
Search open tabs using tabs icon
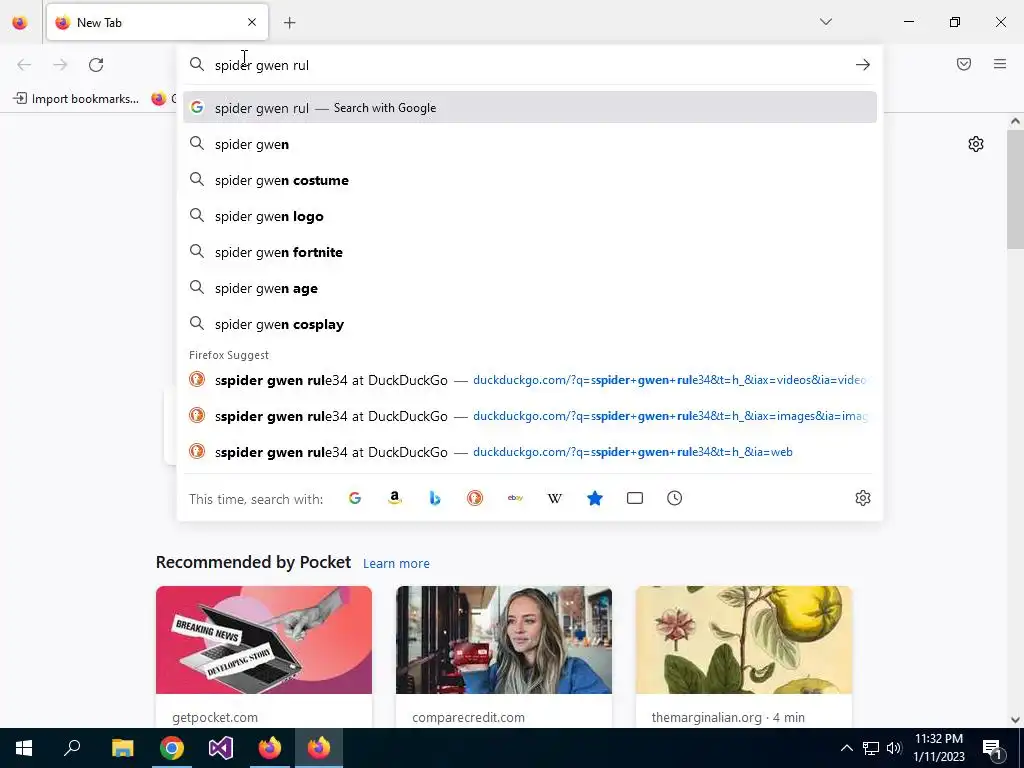(635, 498)
